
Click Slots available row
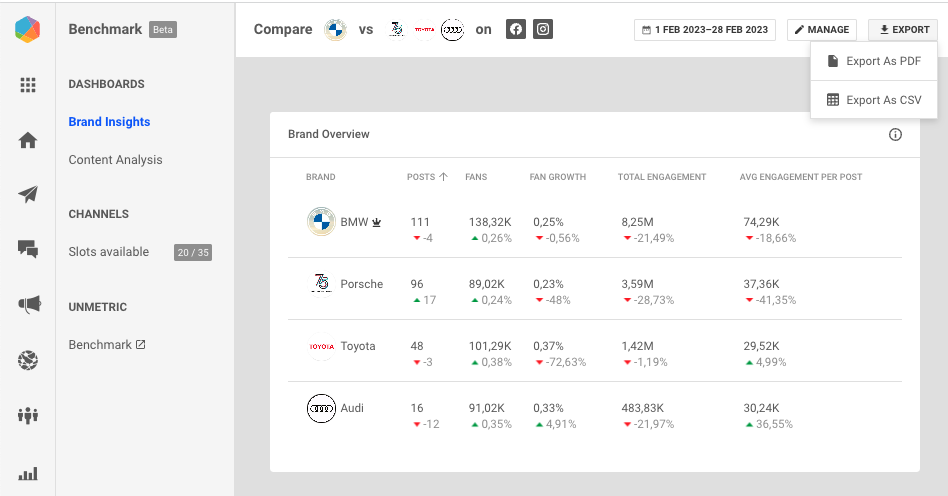click(140, 252)
